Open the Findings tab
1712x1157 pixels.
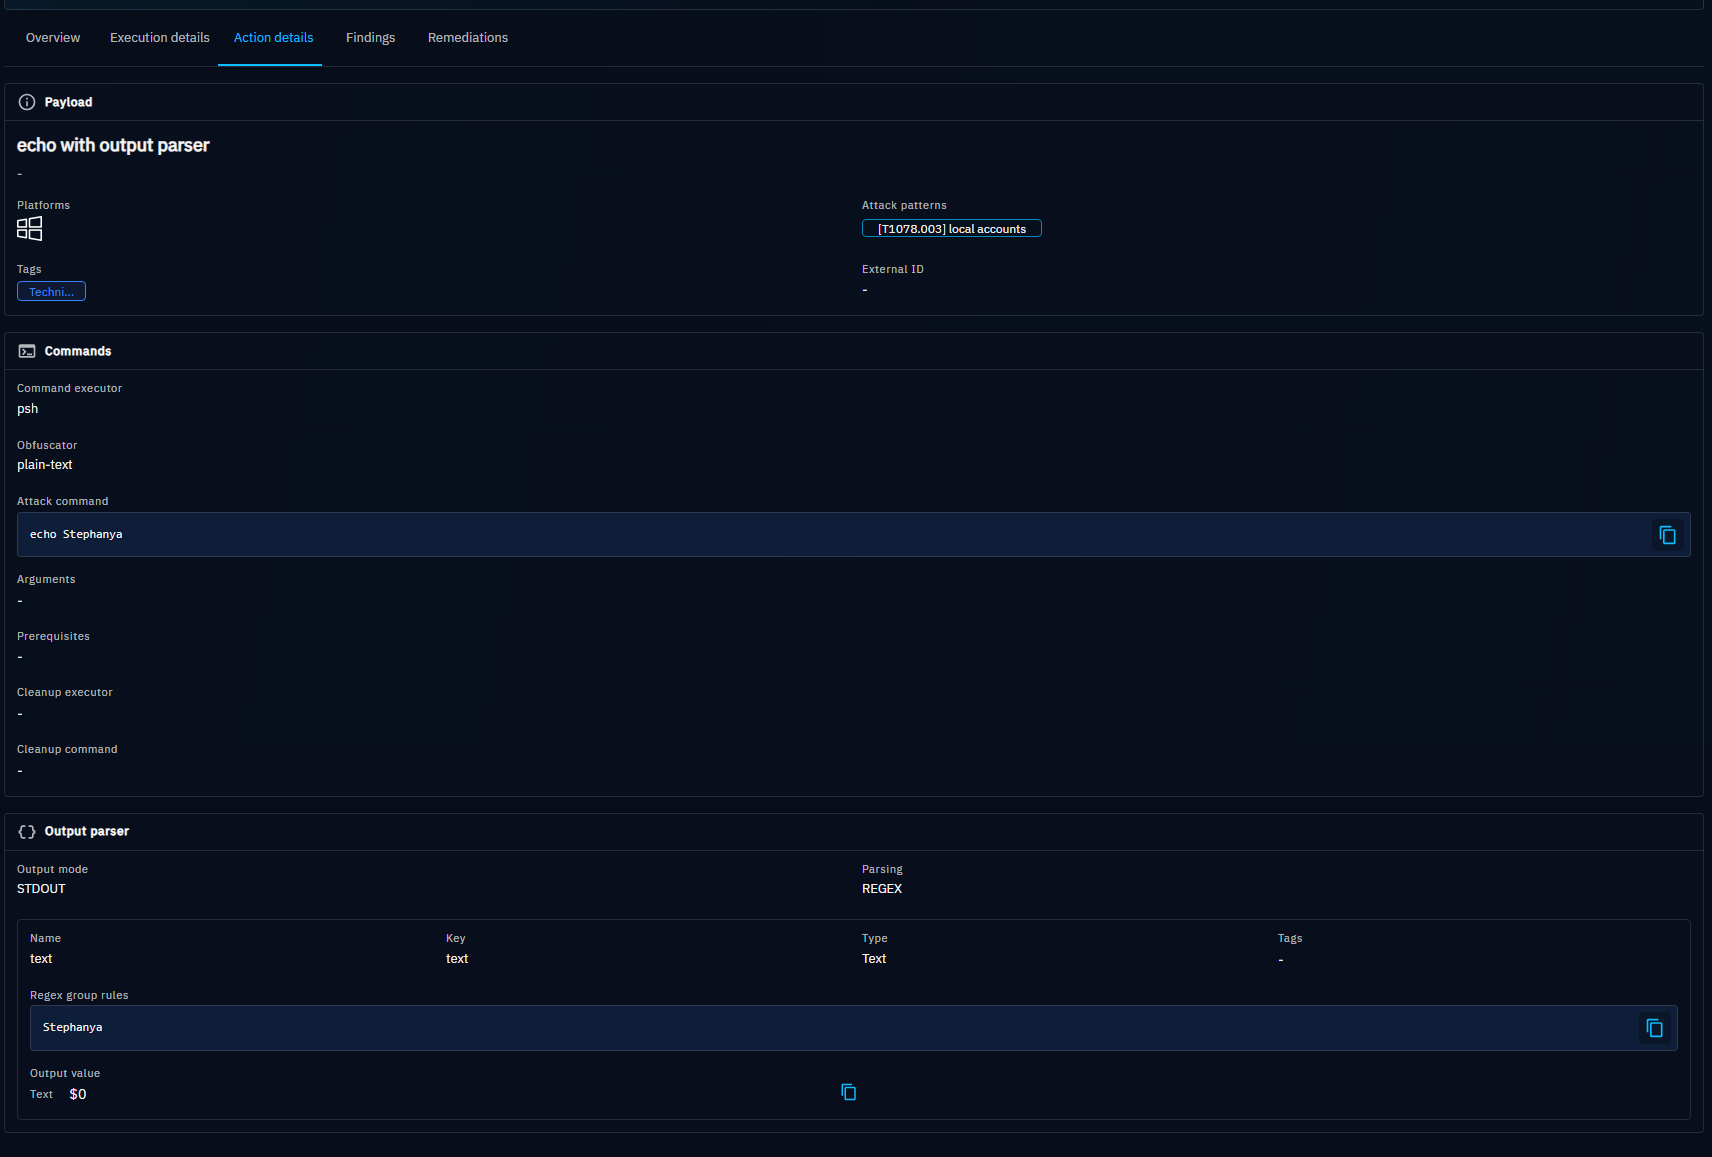click(370, 38)
